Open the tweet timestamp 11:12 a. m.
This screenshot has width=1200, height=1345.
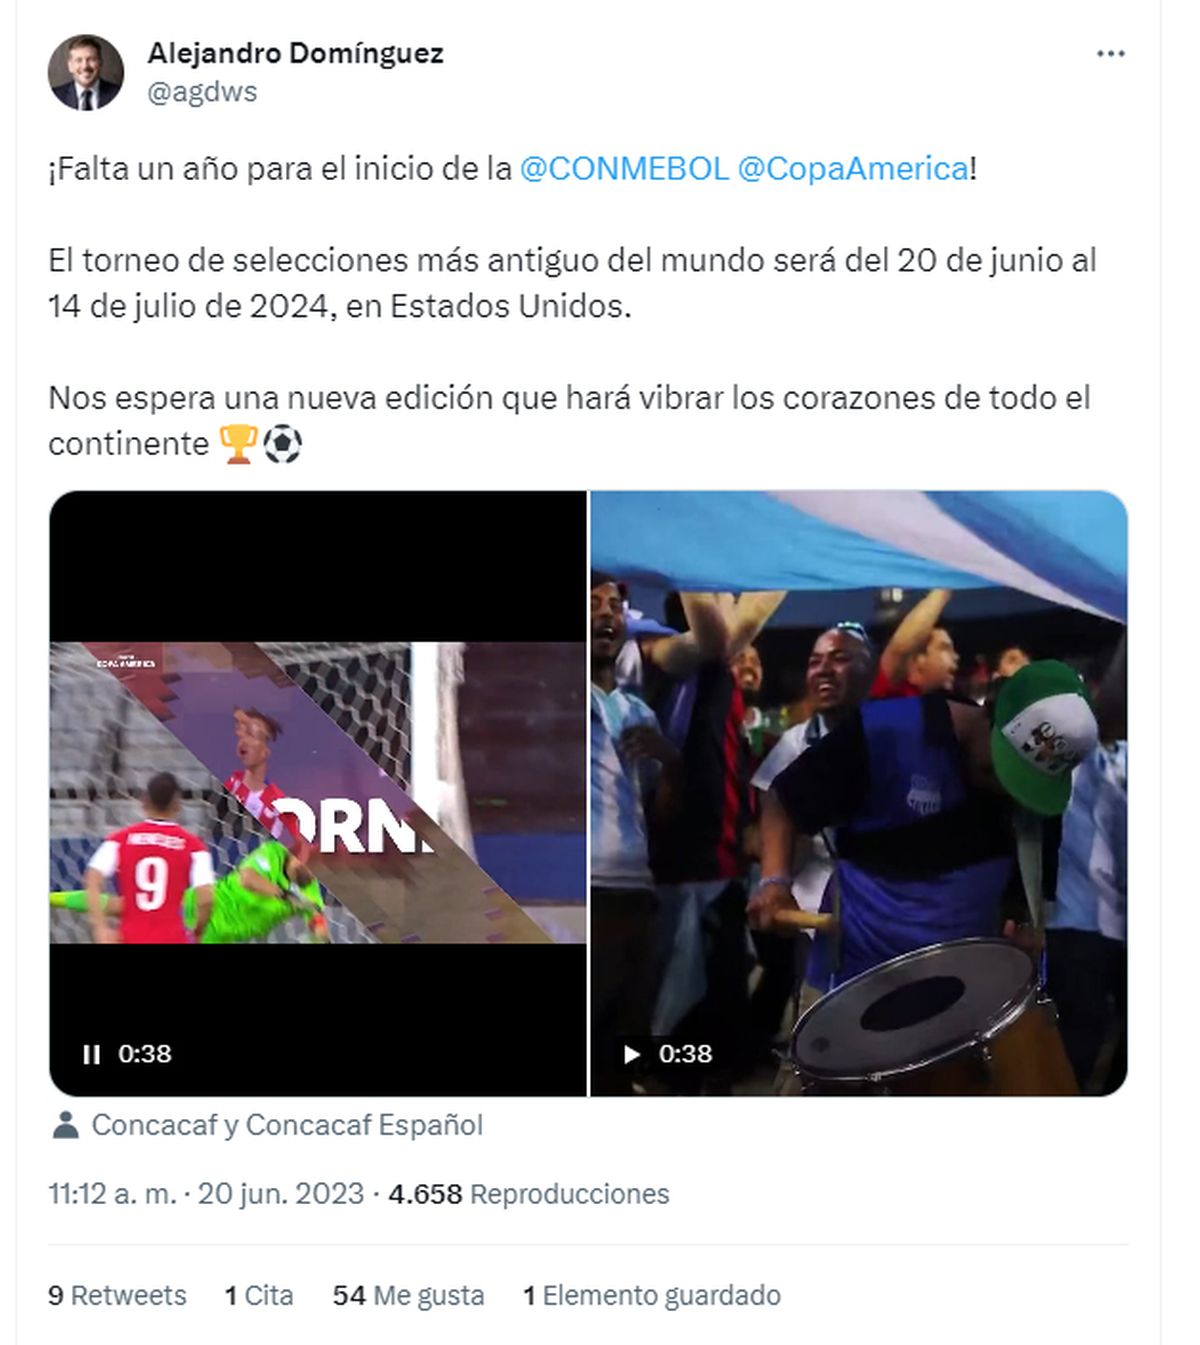[x=112, y=1194]
